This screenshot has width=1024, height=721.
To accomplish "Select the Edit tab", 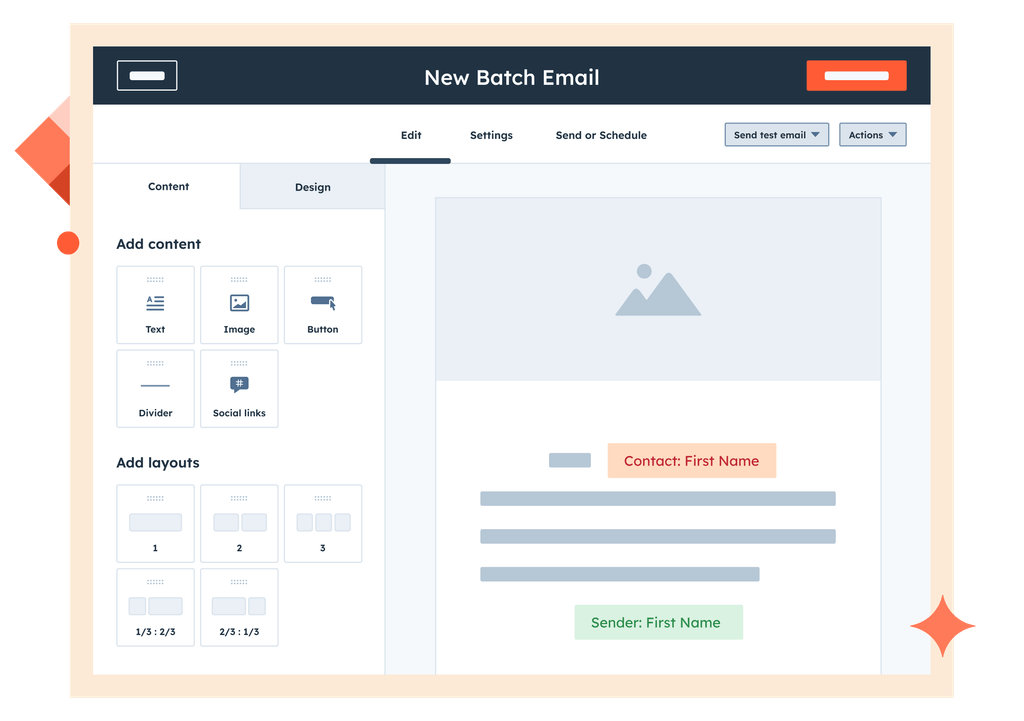I will coord(410,135).
